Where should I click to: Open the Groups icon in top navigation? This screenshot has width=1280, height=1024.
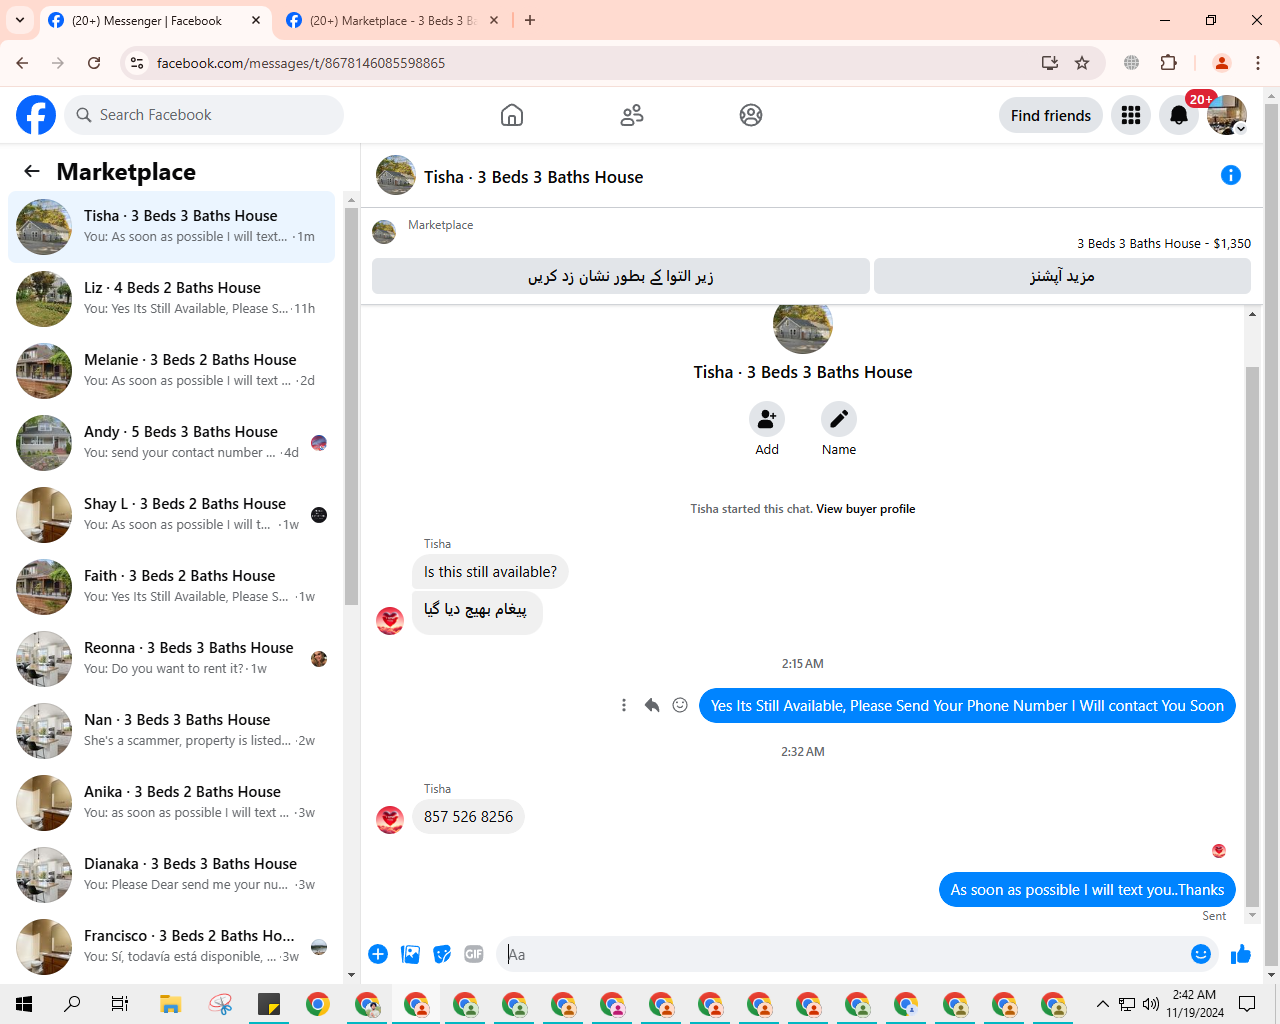(x=751, y=115)
